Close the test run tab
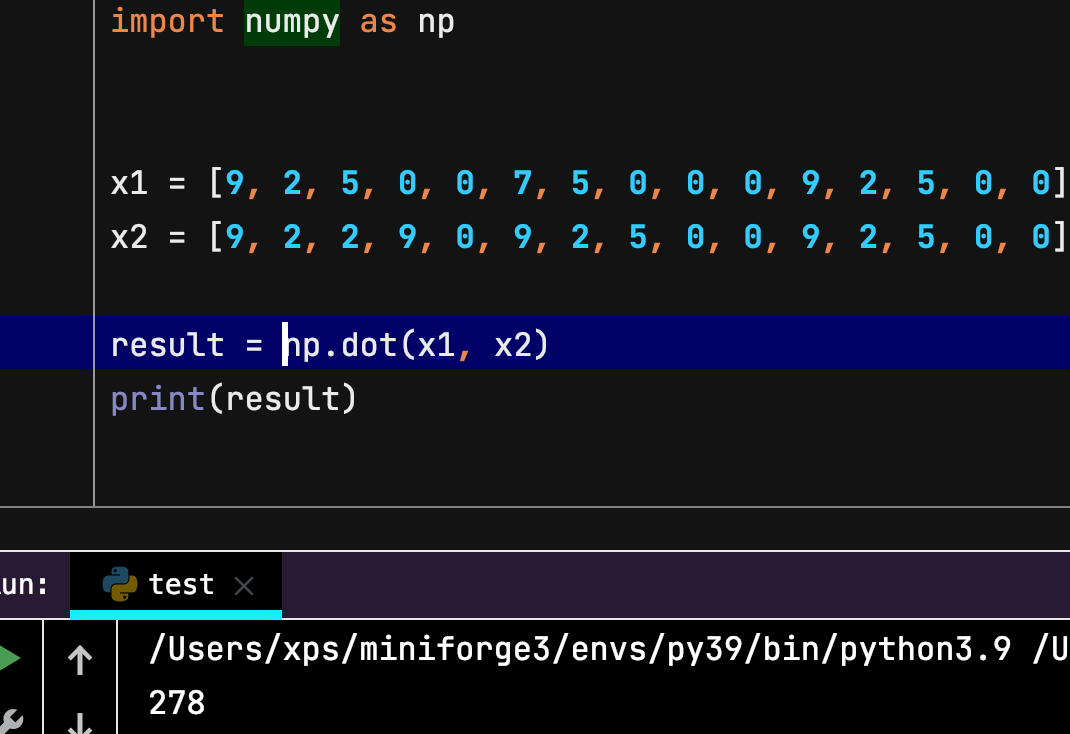Image resolution: width=1070 pixels, height=734 pixels. tap(244, 585)
